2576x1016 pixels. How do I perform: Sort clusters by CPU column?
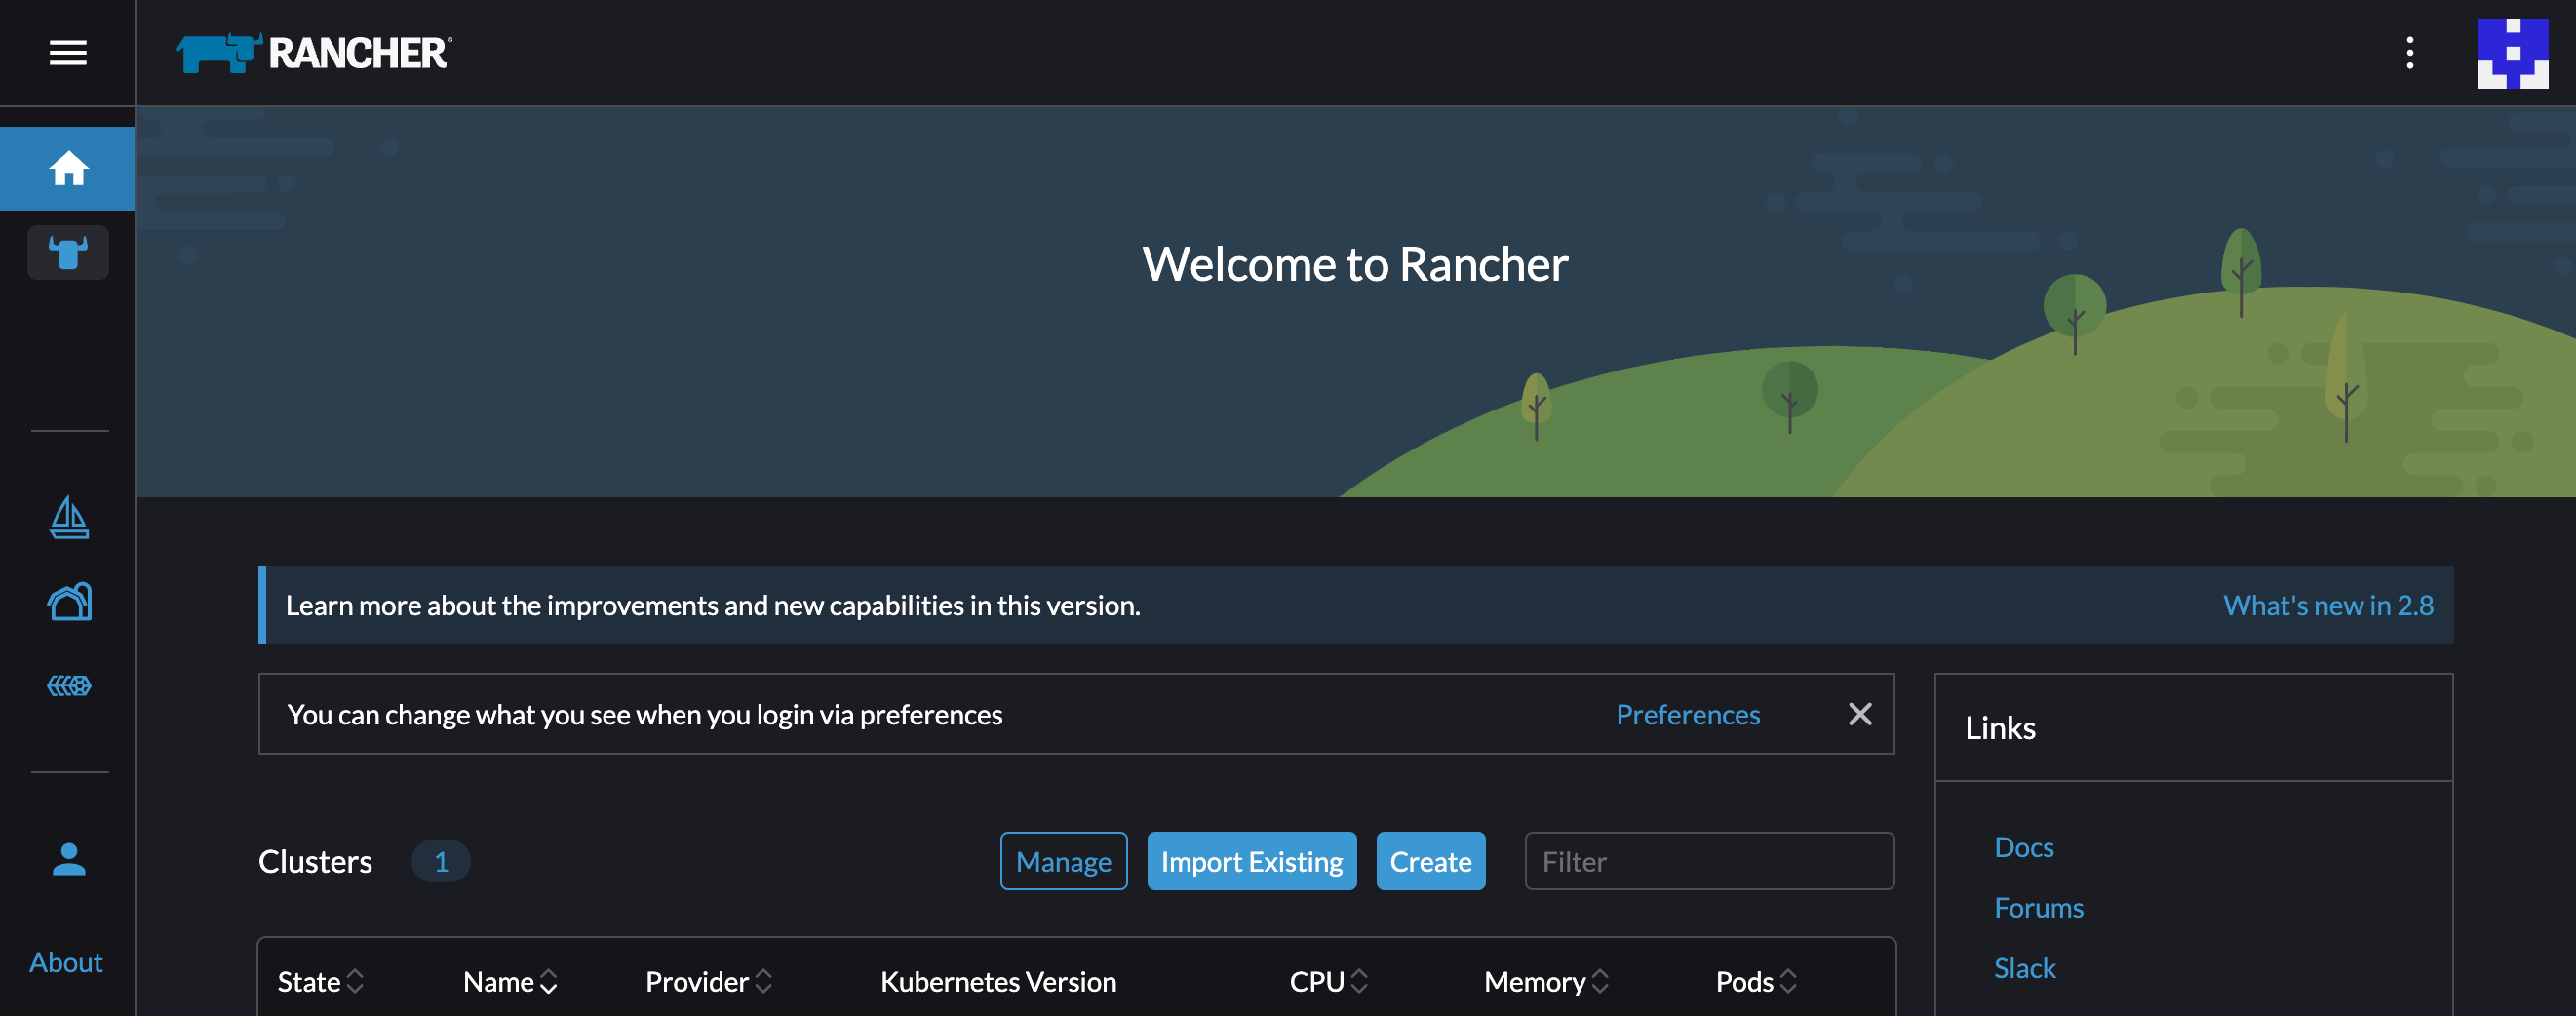coord(1328,981)
